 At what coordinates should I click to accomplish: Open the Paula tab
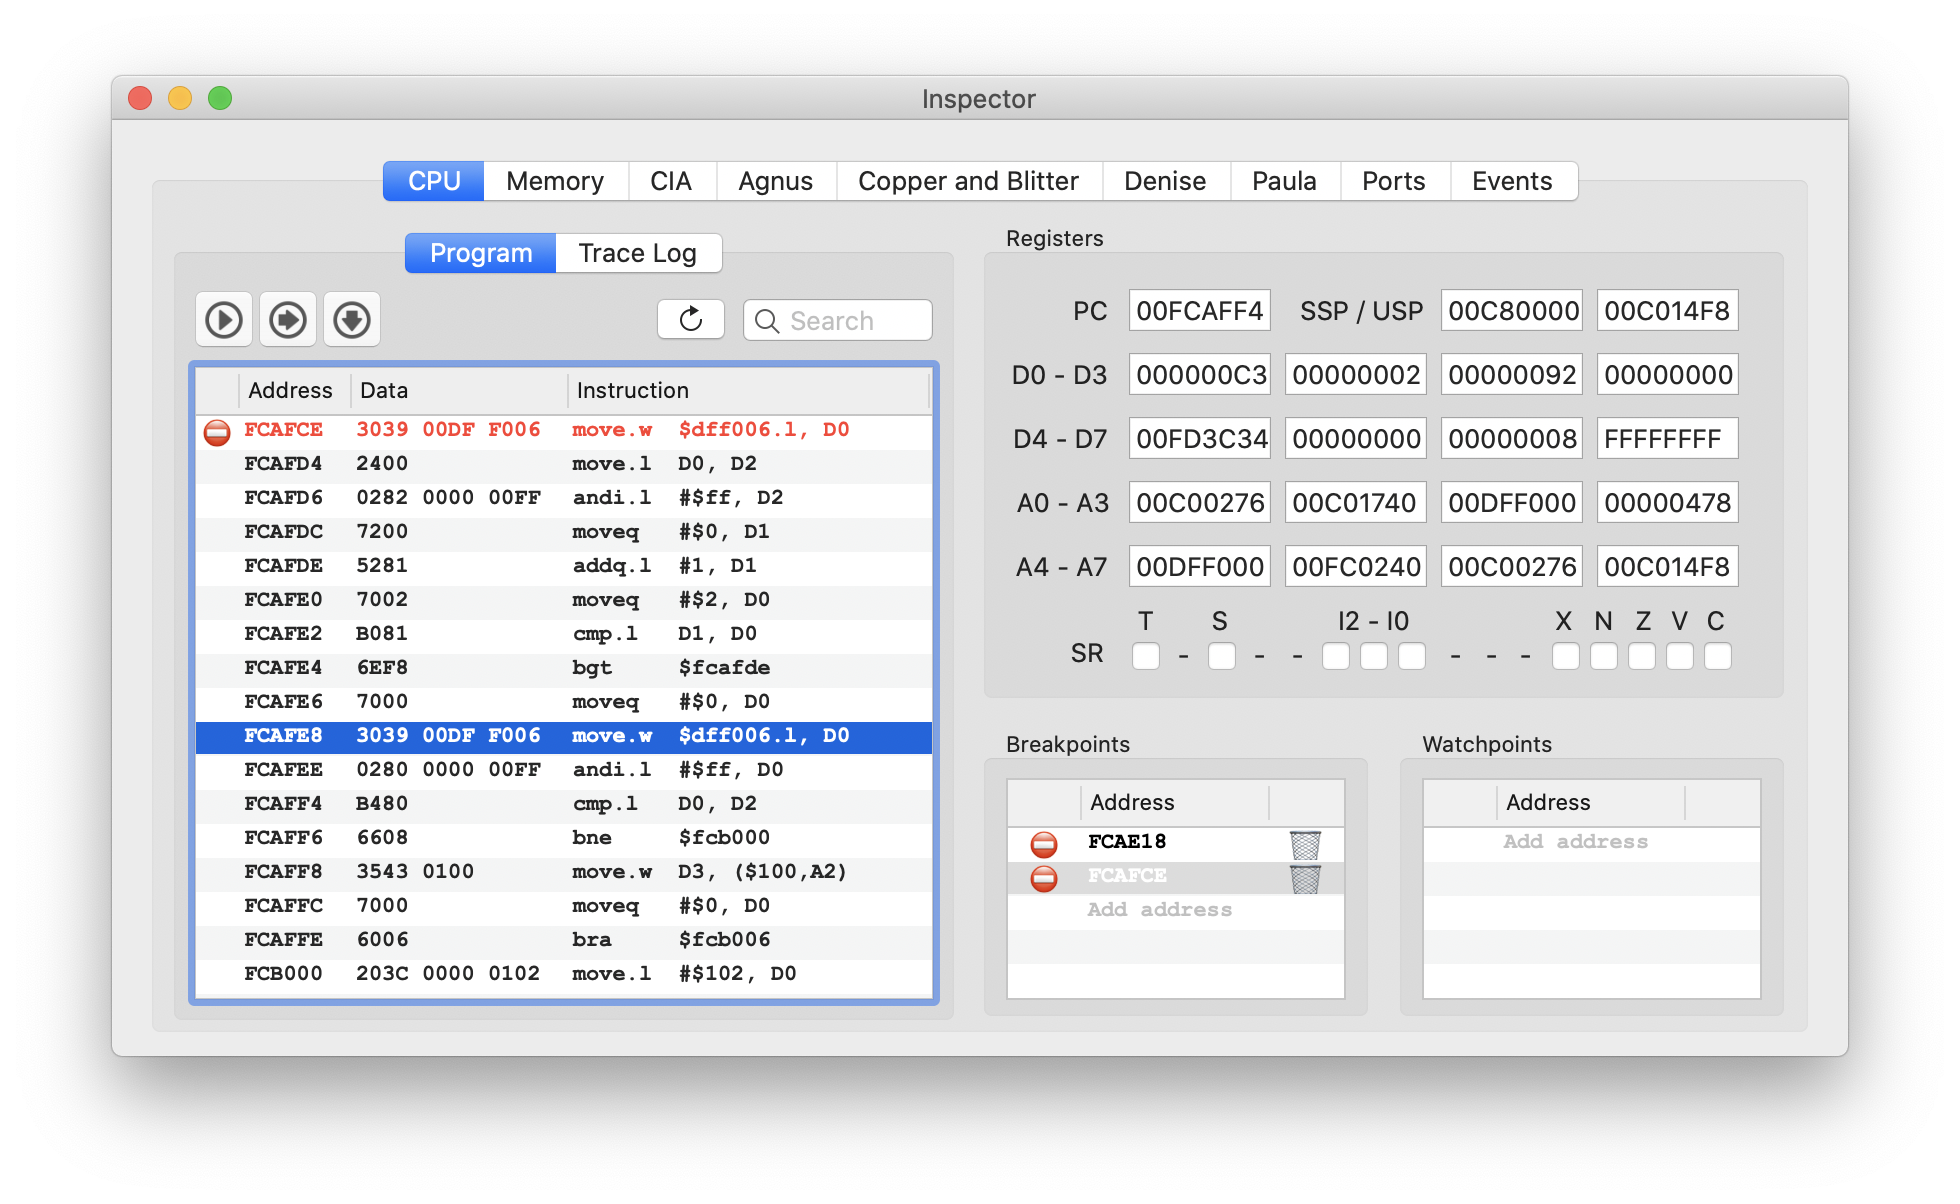[1285, 181]
